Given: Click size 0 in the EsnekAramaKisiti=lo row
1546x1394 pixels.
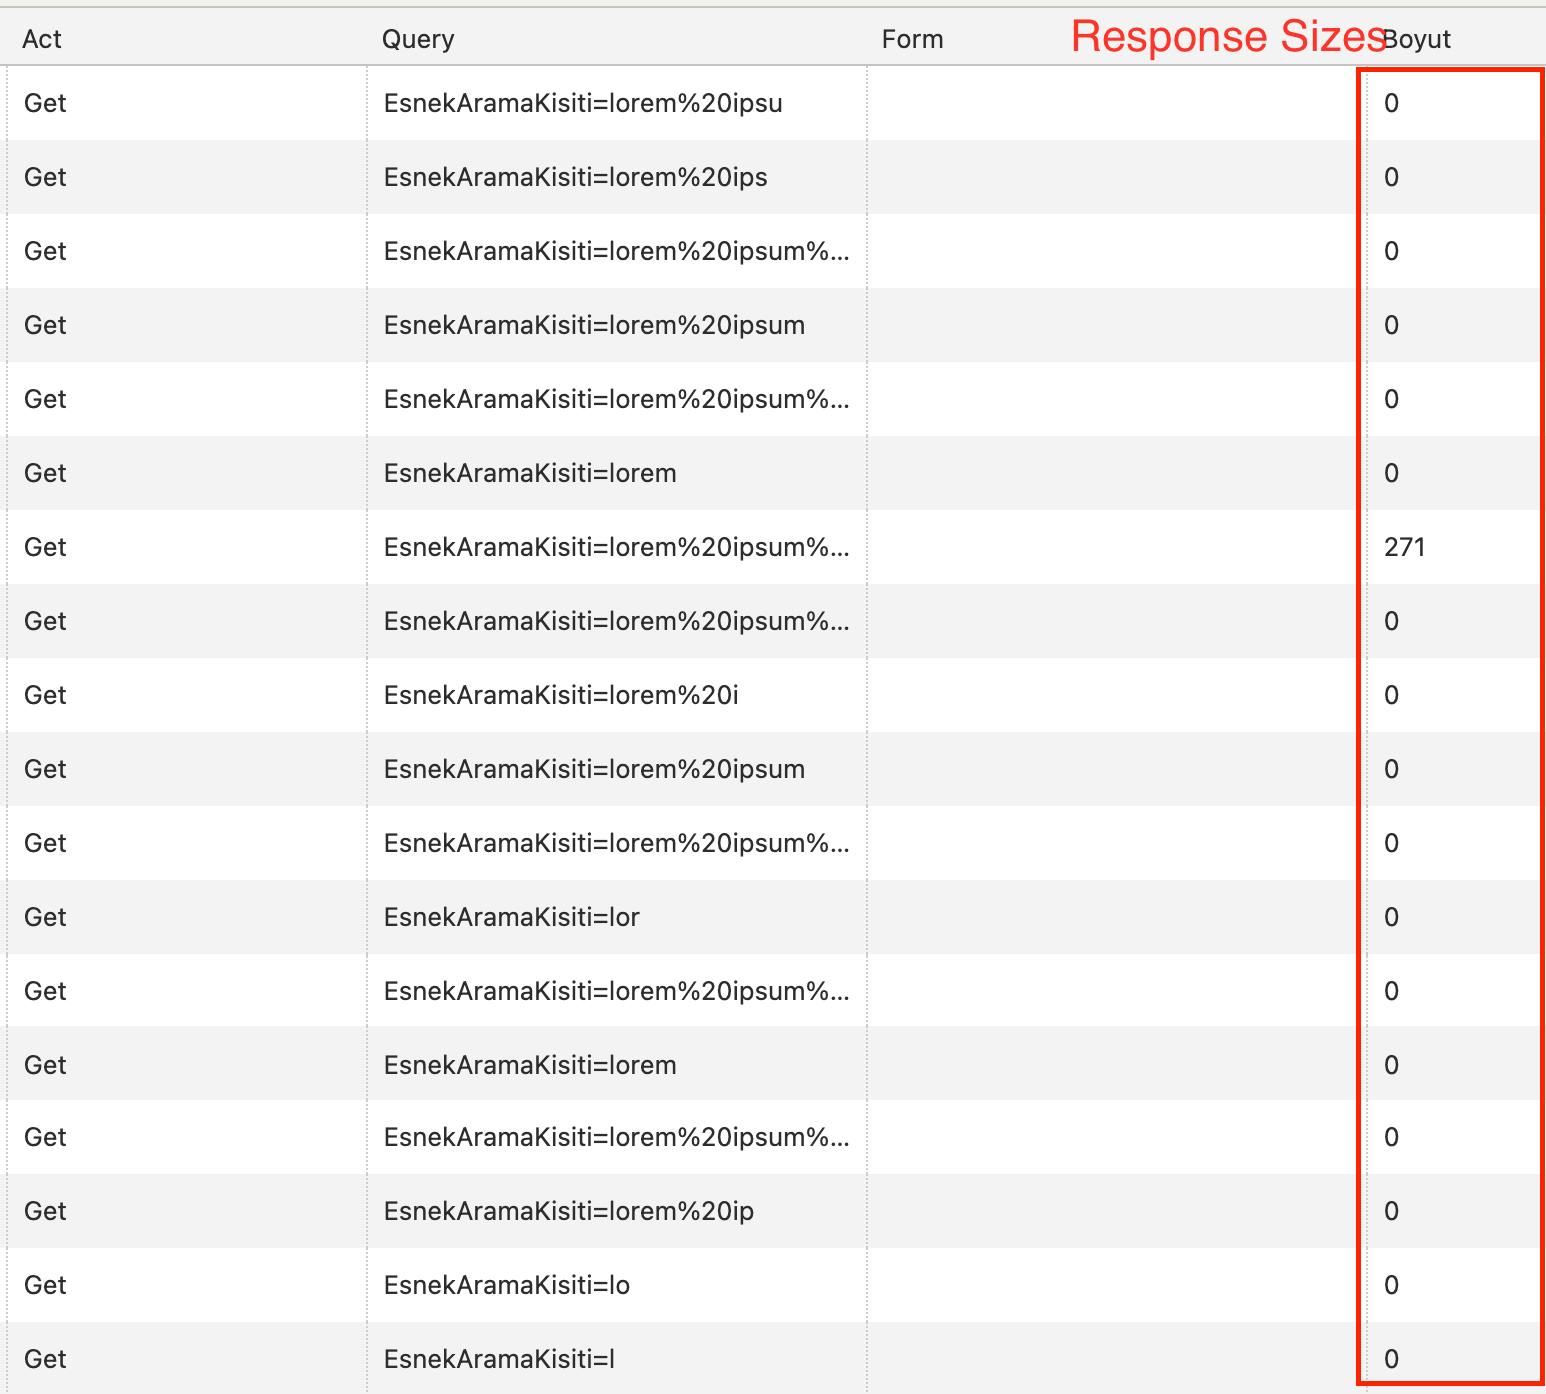Looking at the screenshot, I should (1391, 1285).
